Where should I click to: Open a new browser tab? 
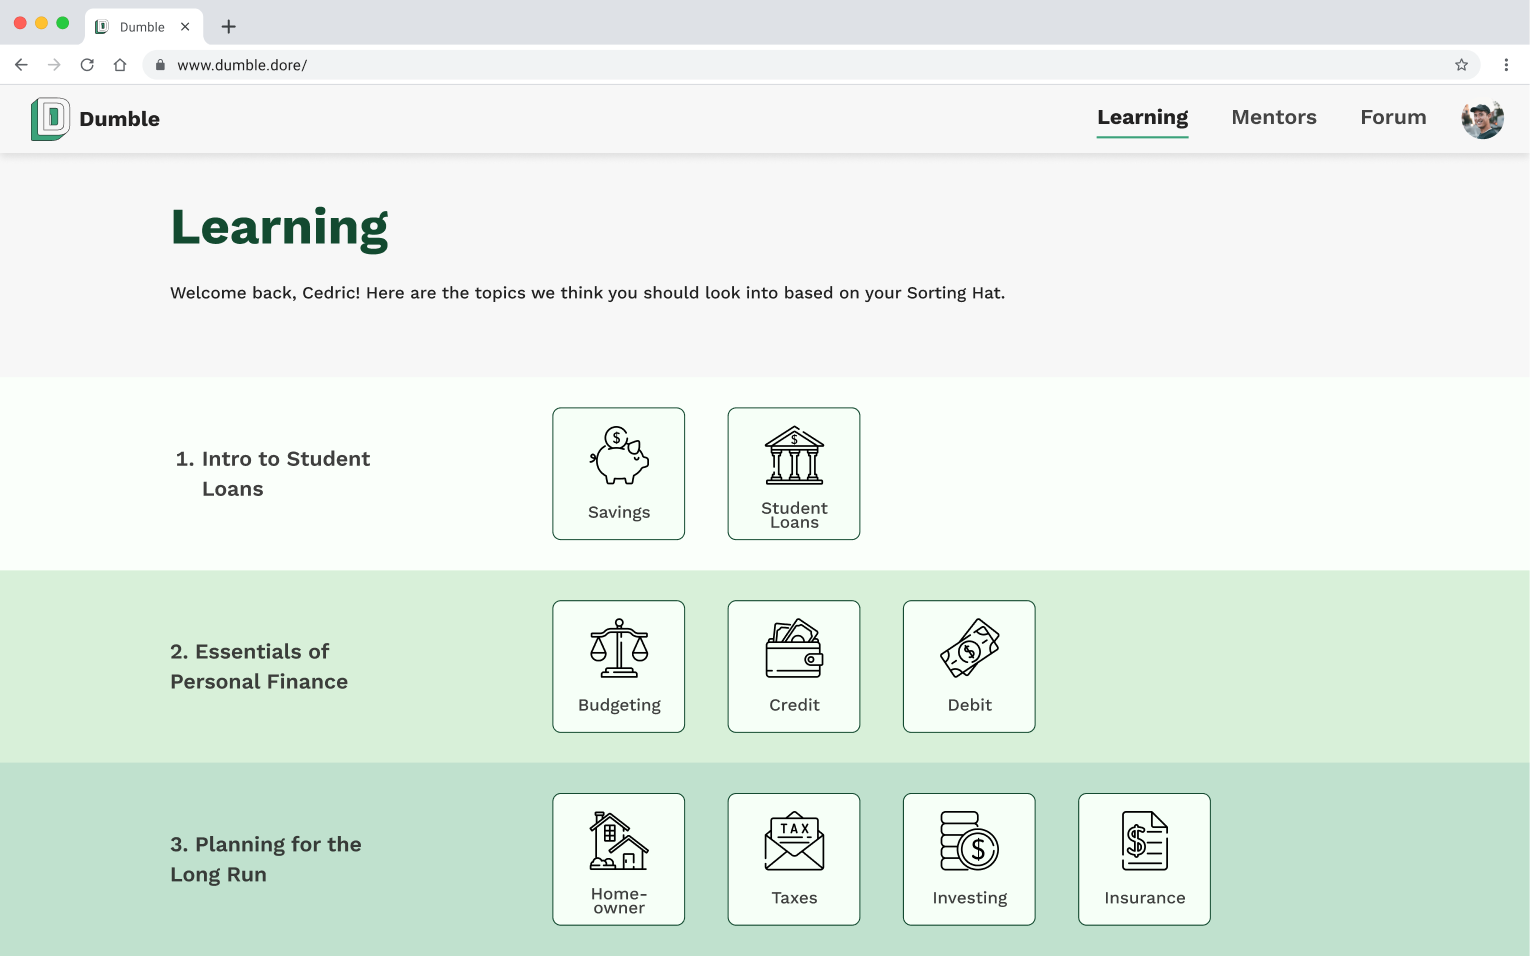[x=229, y=27]
